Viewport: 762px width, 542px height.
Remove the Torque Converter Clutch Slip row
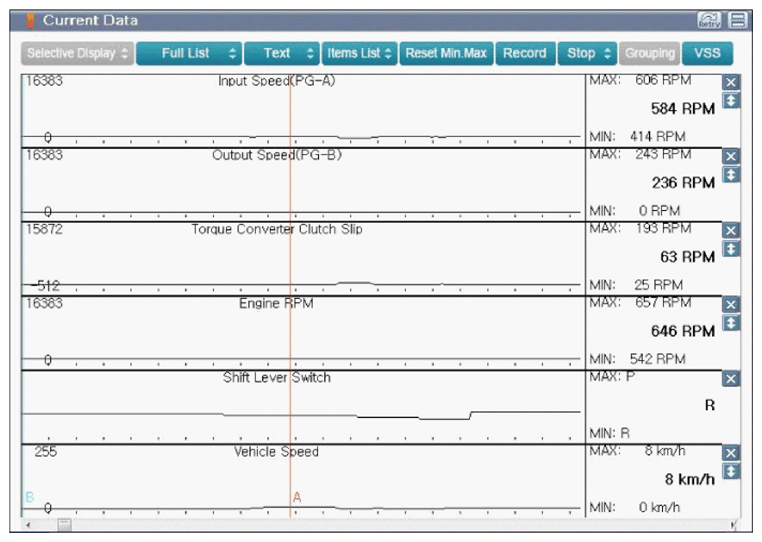(x=730, y=230)
